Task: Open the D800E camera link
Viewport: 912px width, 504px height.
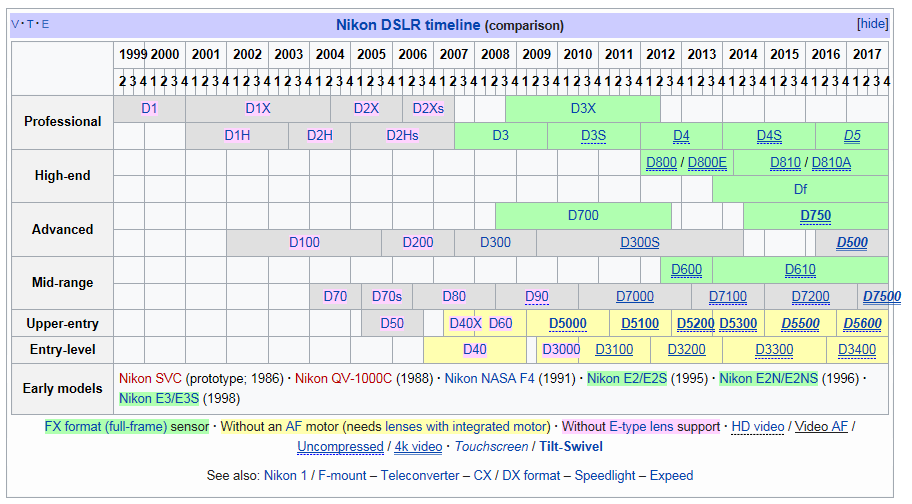Action: click(707, 163)
